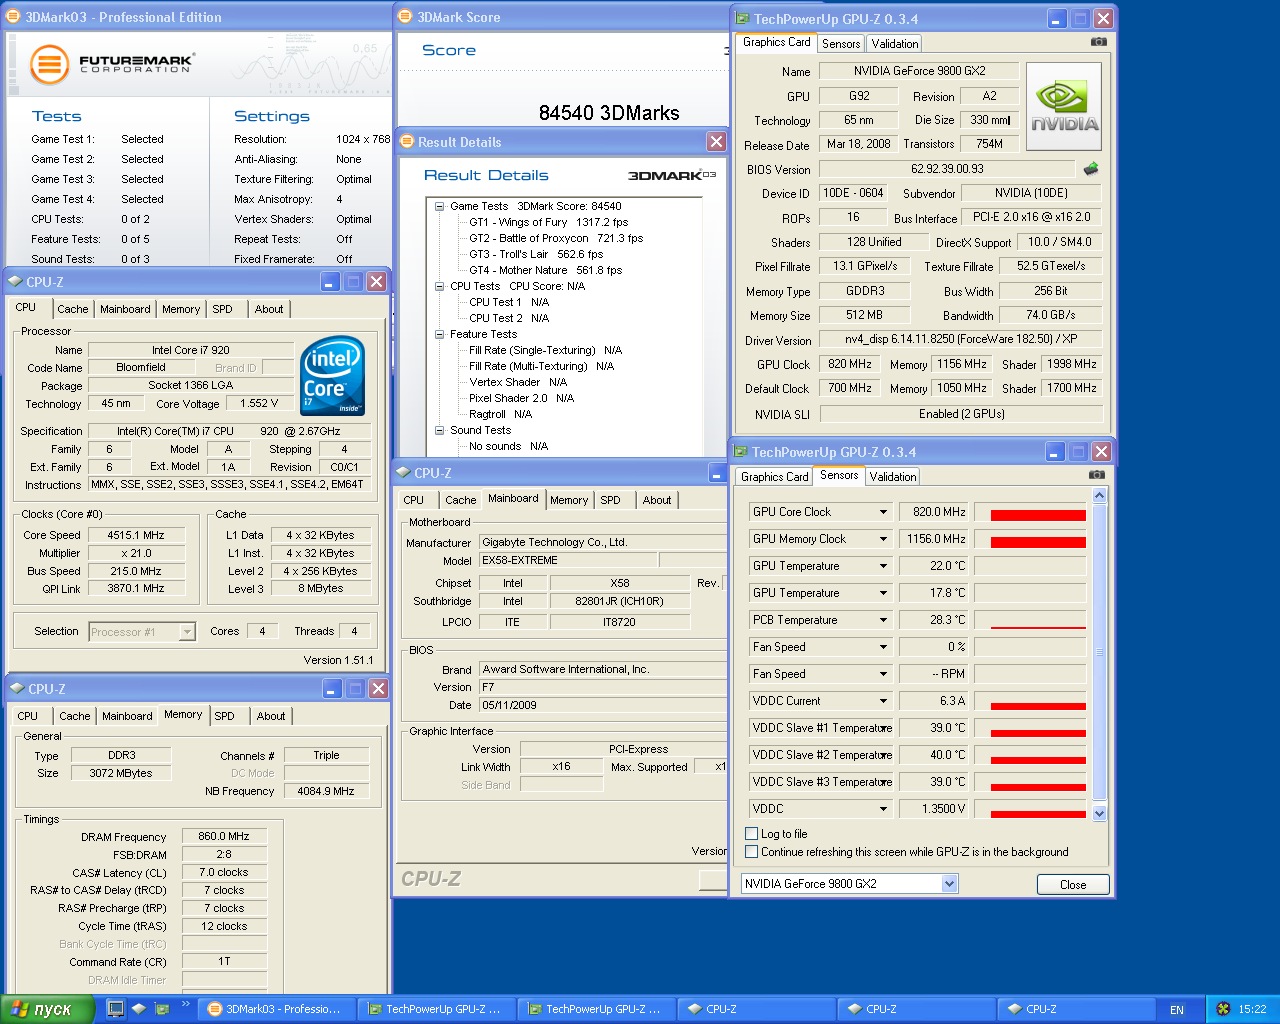The width and height of the screenshot is (1280, 1024).
Task: Open Cache tab in CPU-Z Processor window
Action: point(72,309)
